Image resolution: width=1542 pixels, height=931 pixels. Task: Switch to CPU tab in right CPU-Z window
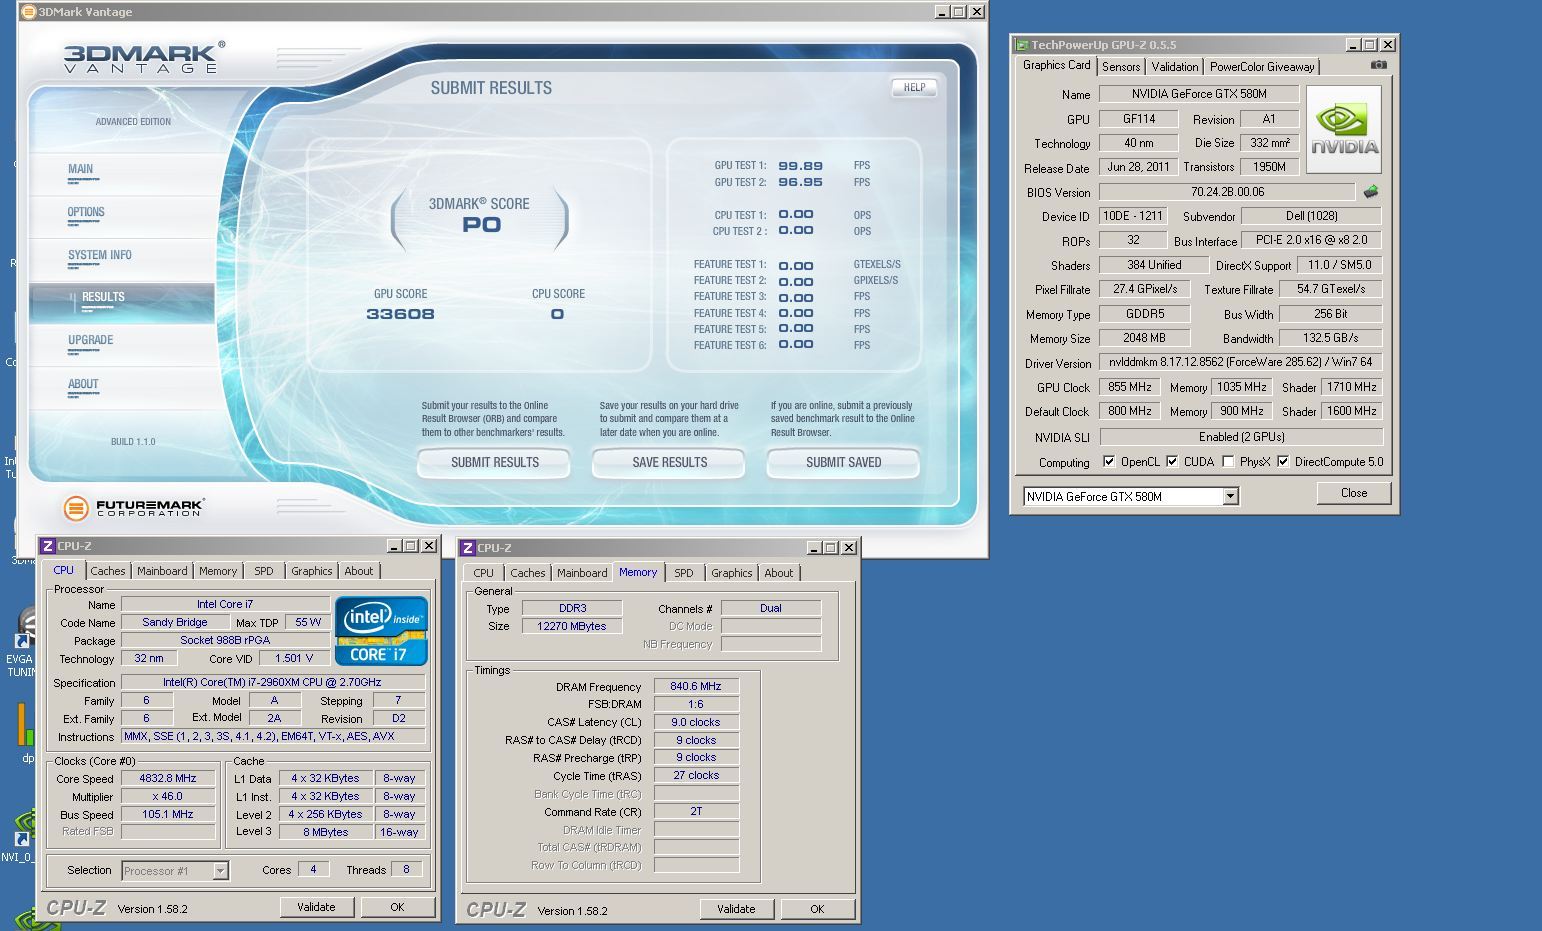pyautogui.click(x=484, y=573)
